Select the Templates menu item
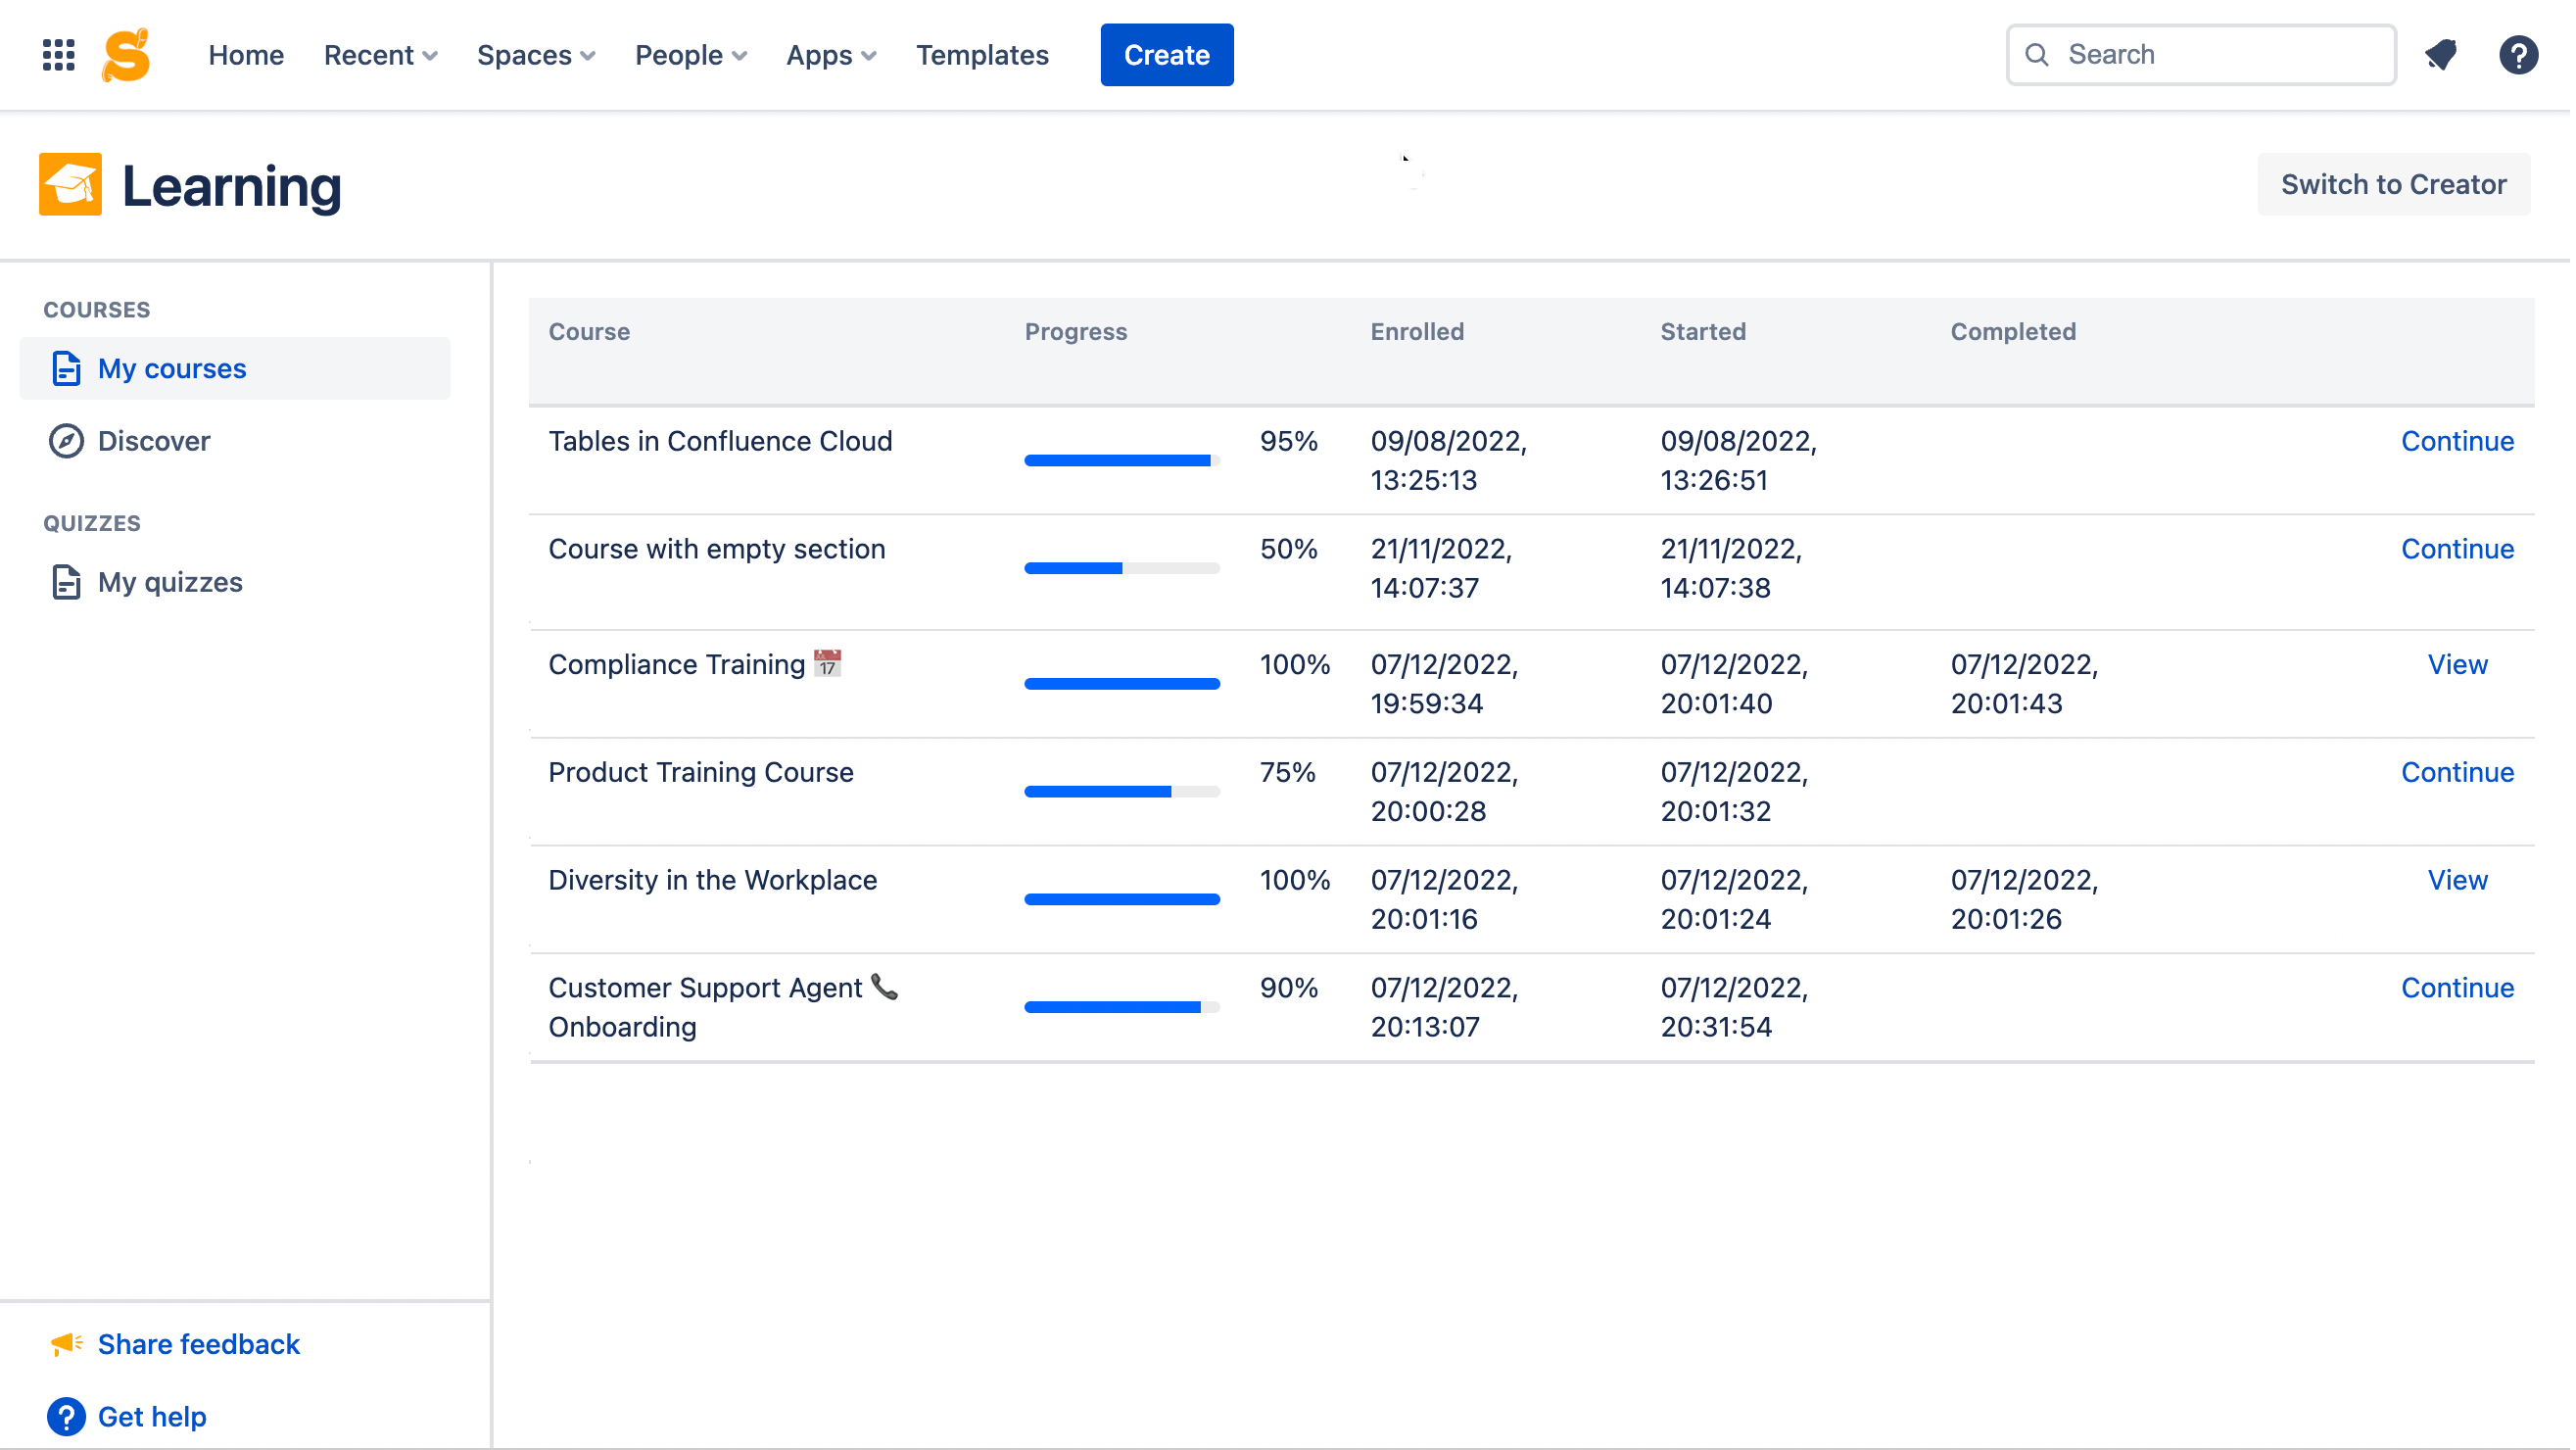2576x1450 pixels. pyautogui.click(x=982, y=53)
